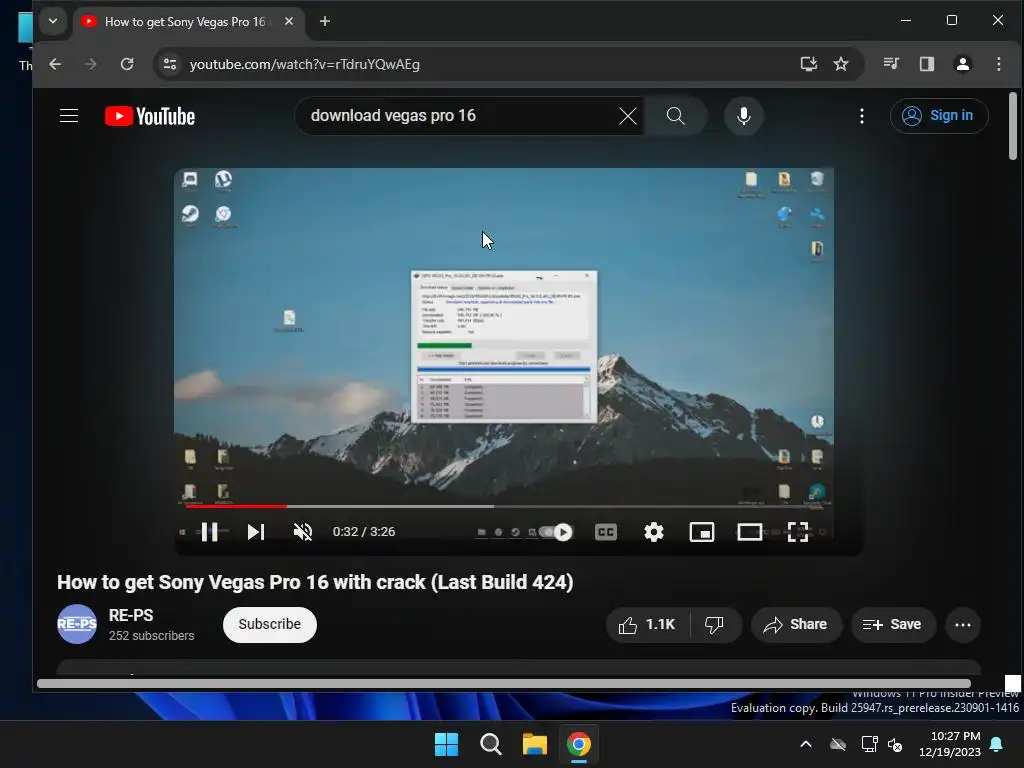Click the Sign in button

[x=938, y=116]
